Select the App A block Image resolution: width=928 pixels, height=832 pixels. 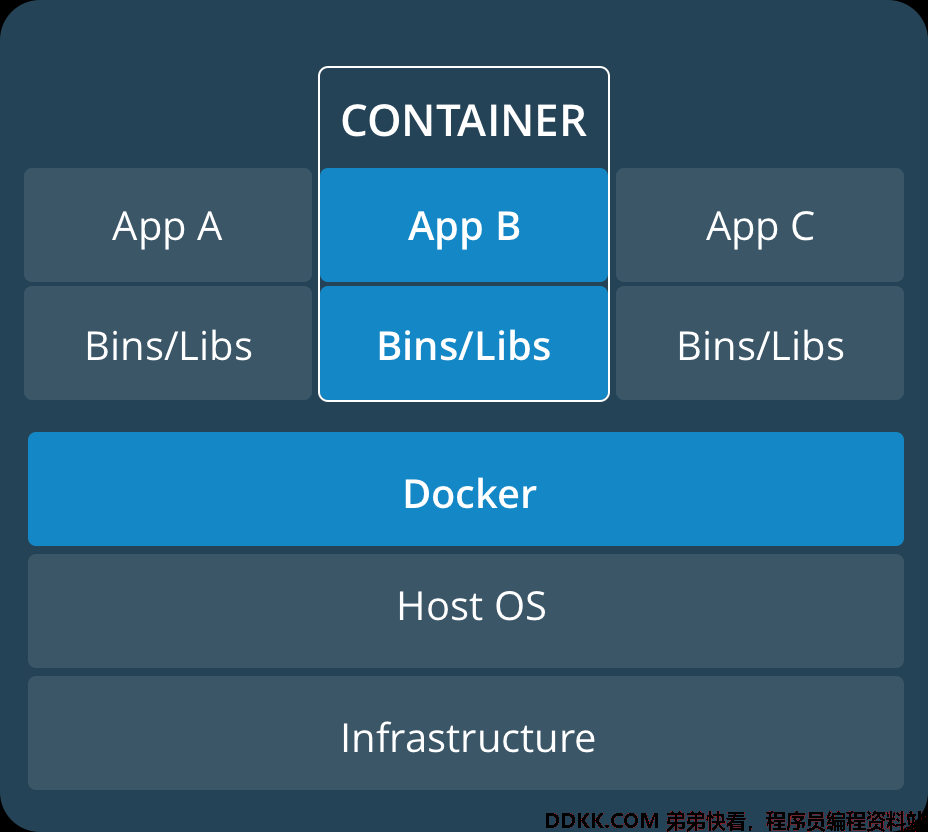[x=167, y=225]
